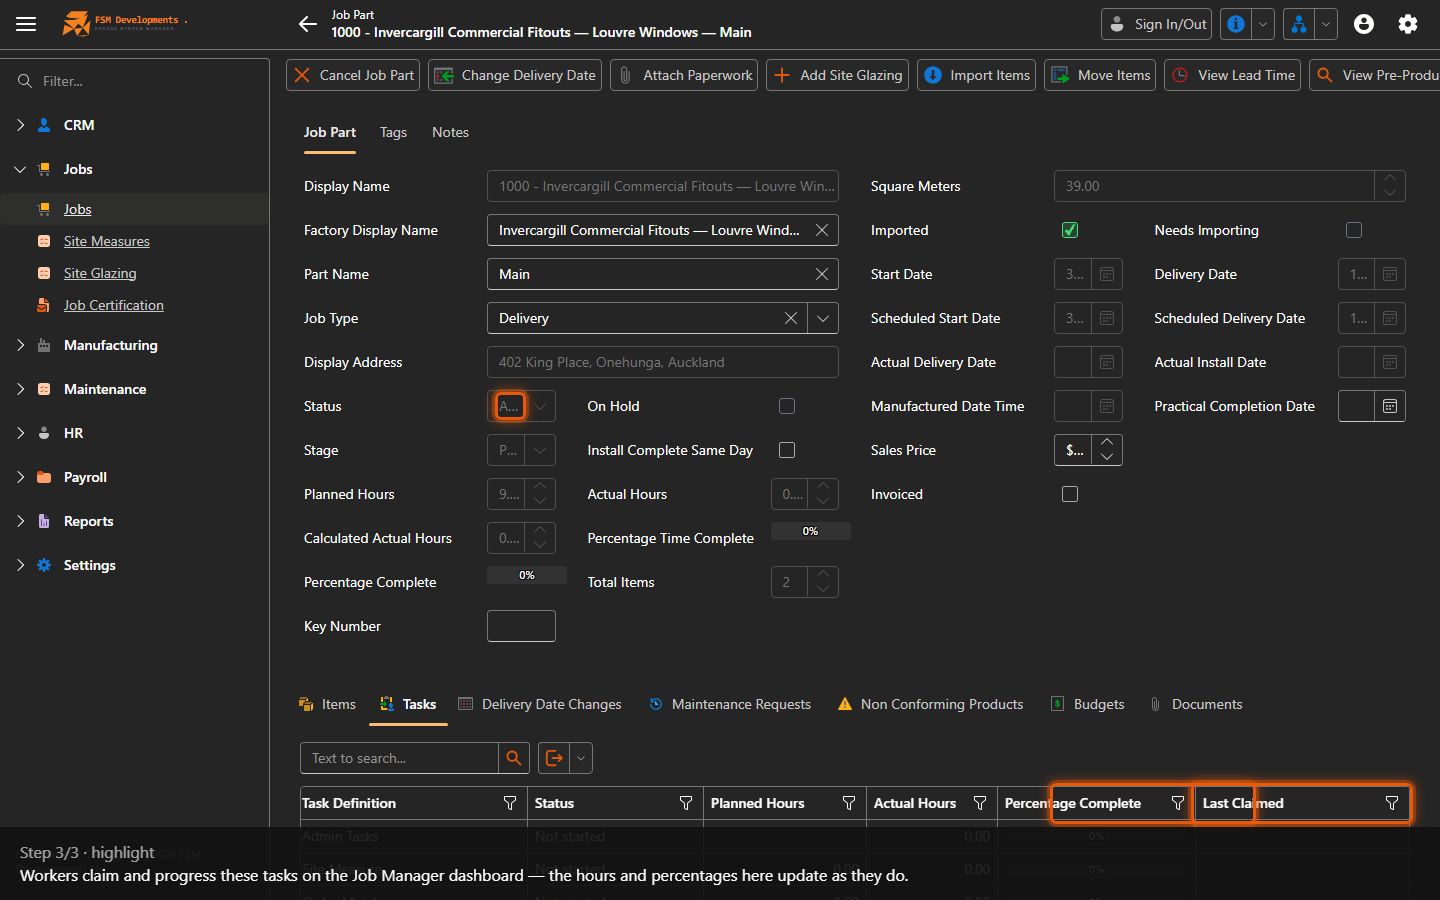Filter the Task Definition column

click(510, 803)
